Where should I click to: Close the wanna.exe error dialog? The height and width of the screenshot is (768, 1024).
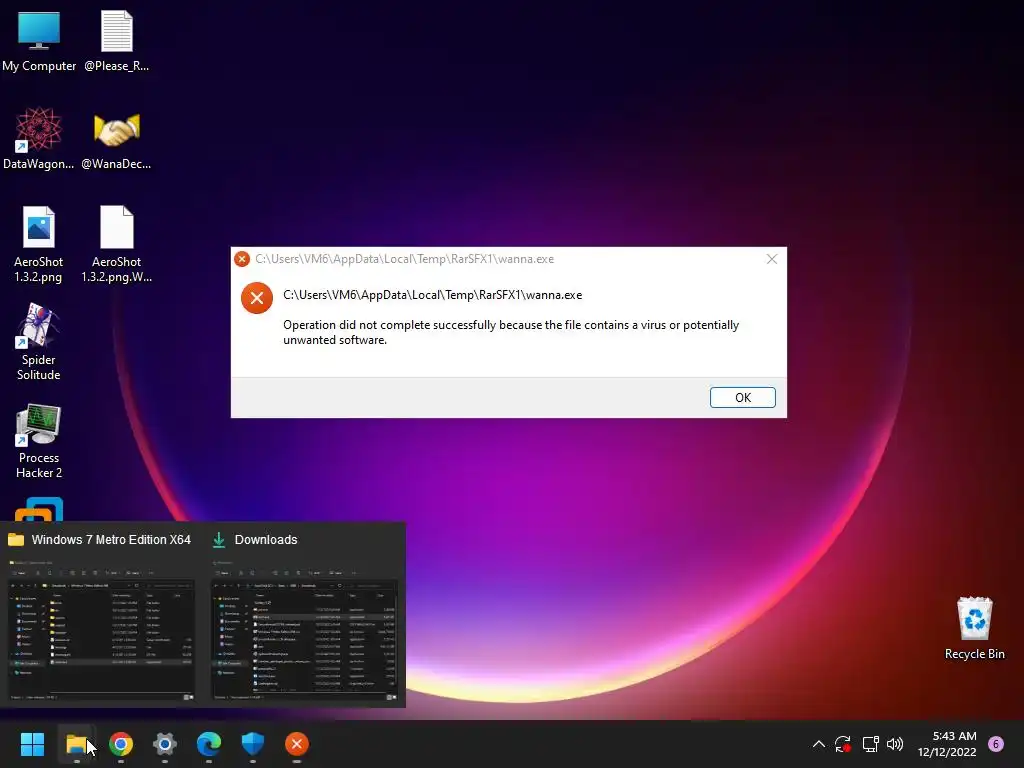772,259
